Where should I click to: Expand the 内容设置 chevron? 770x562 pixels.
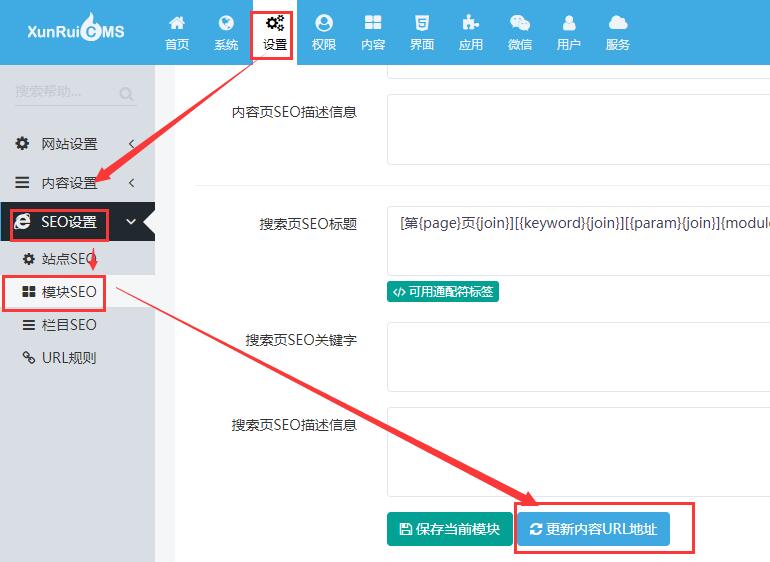click(131, 183)
